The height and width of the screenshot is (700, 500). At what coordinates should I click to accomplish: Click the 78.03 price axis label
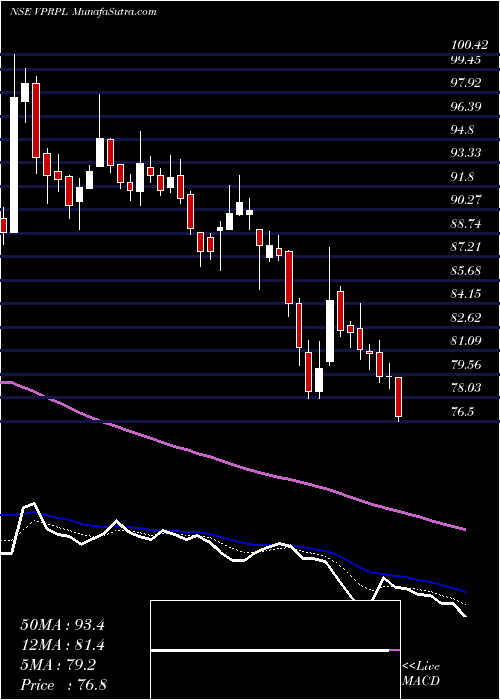coord(465,388)
